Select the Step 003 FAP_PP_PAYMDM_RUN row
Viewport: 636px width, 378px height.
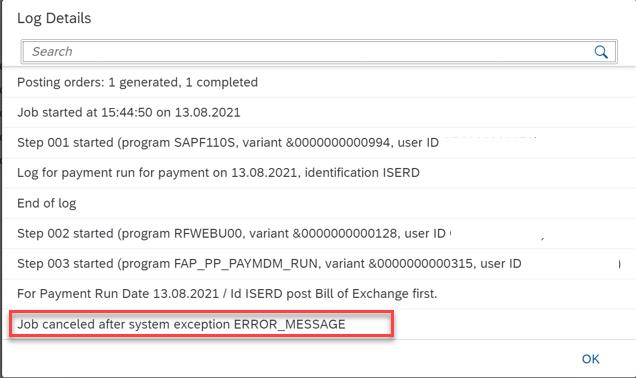coord(320,264)
